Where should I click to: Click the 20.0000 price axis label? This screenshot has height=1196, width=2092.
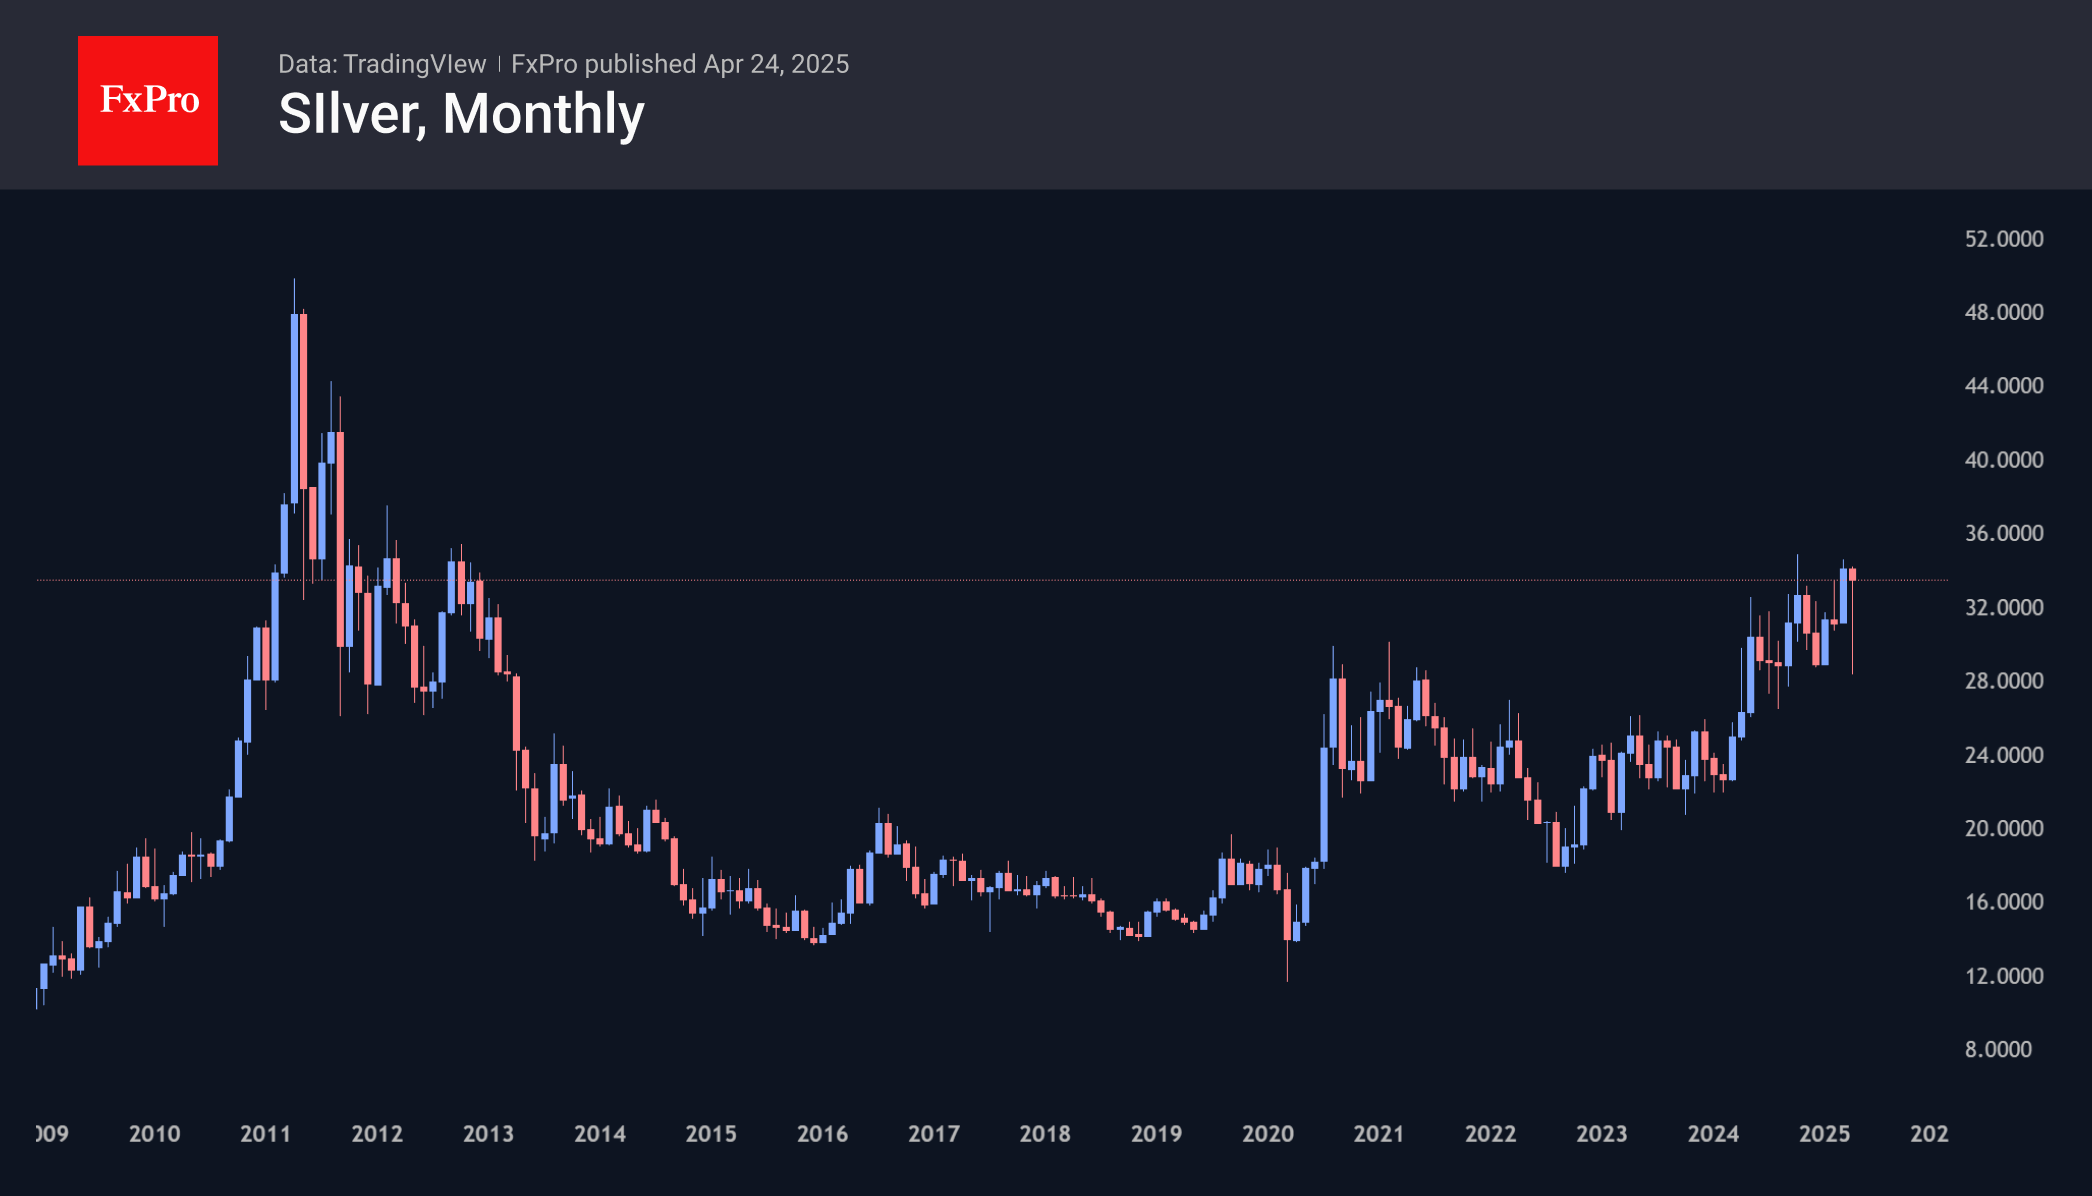2003,828
